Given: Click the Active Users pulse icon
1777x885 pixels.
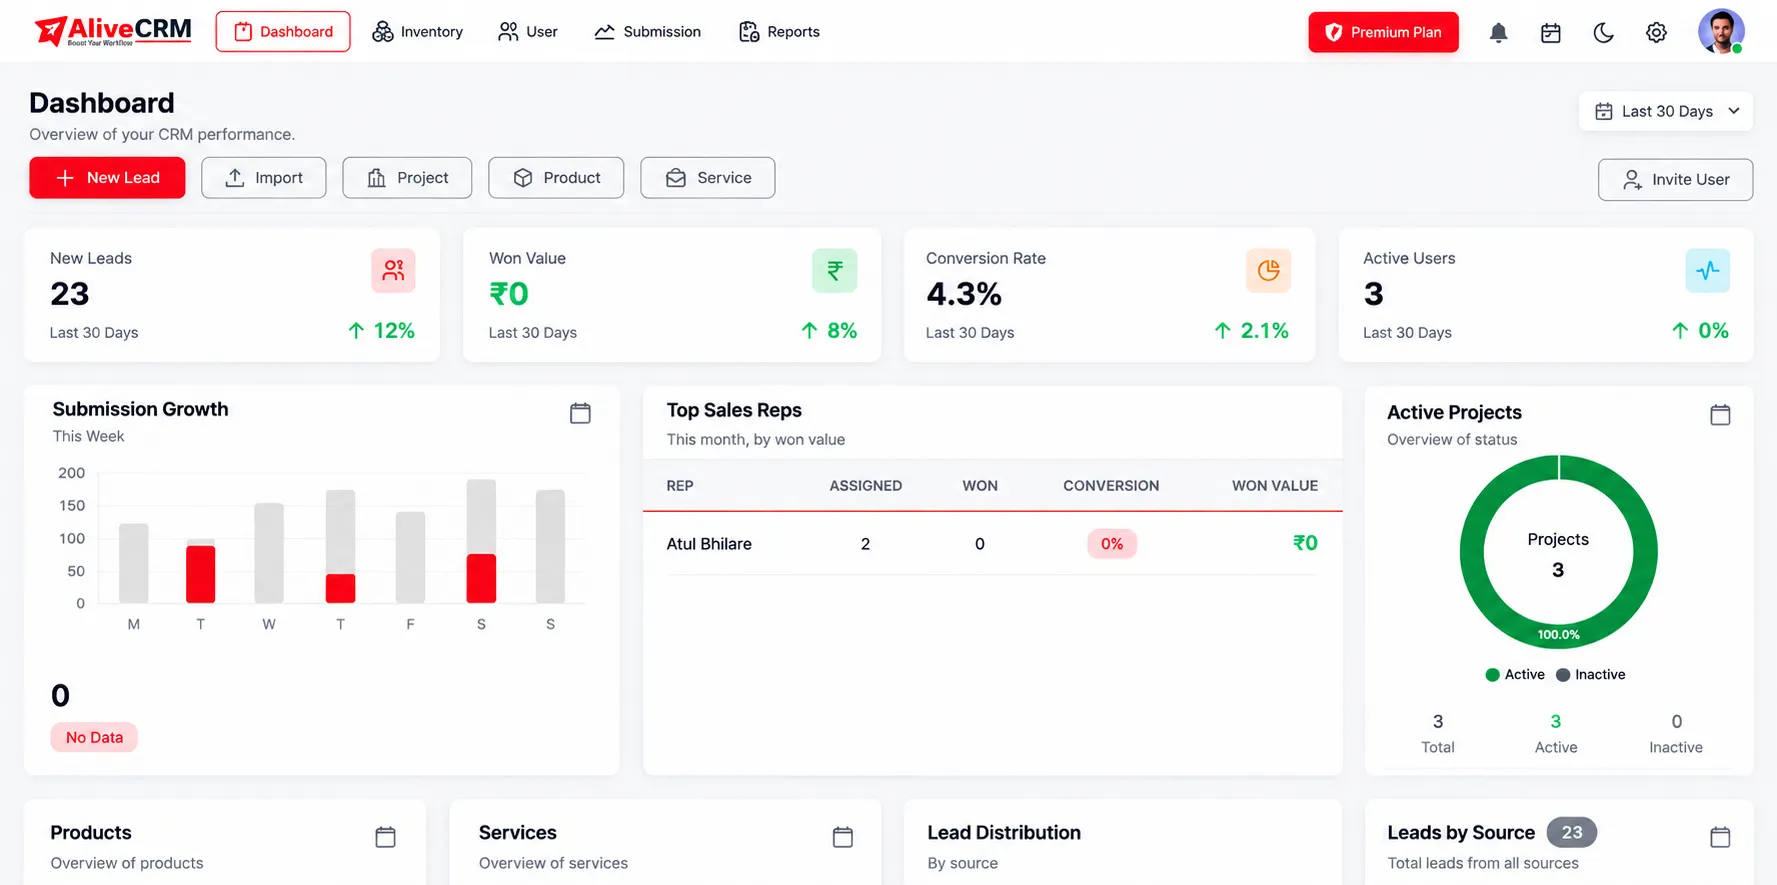Looking at the screenshot, I should click(x=1708, y=270).
